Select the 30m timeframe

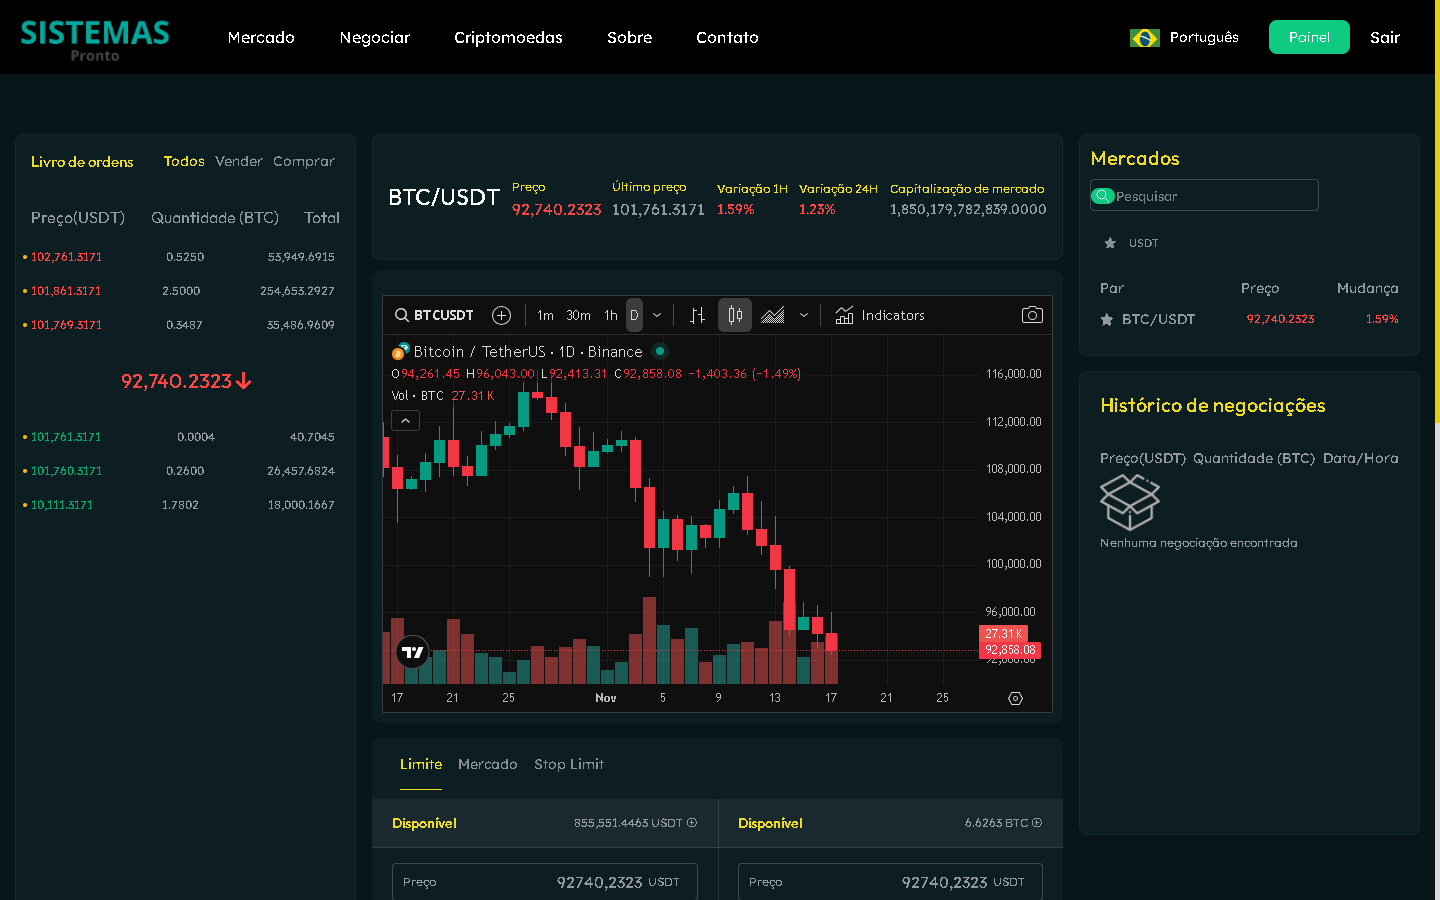pos(578,315)
